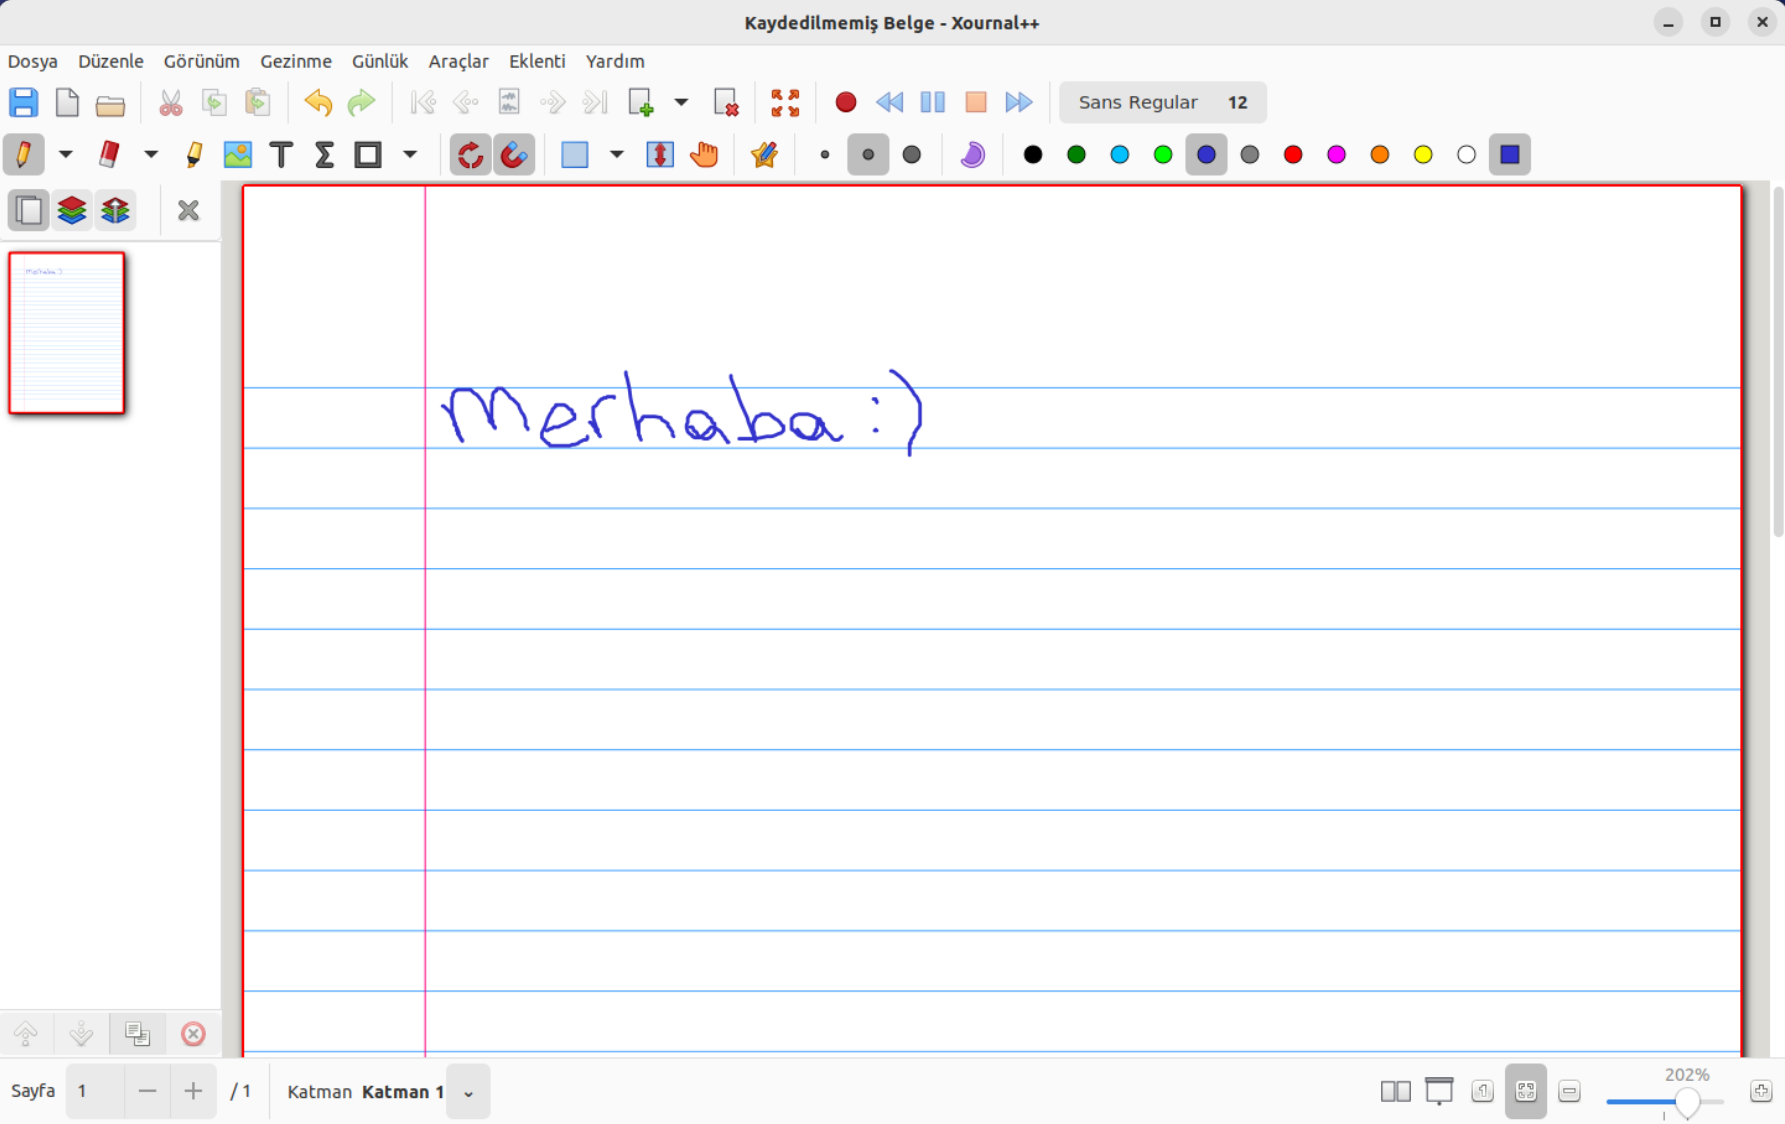
Task: Select the Highlighter tool
Action: click(x=194, y=155)
